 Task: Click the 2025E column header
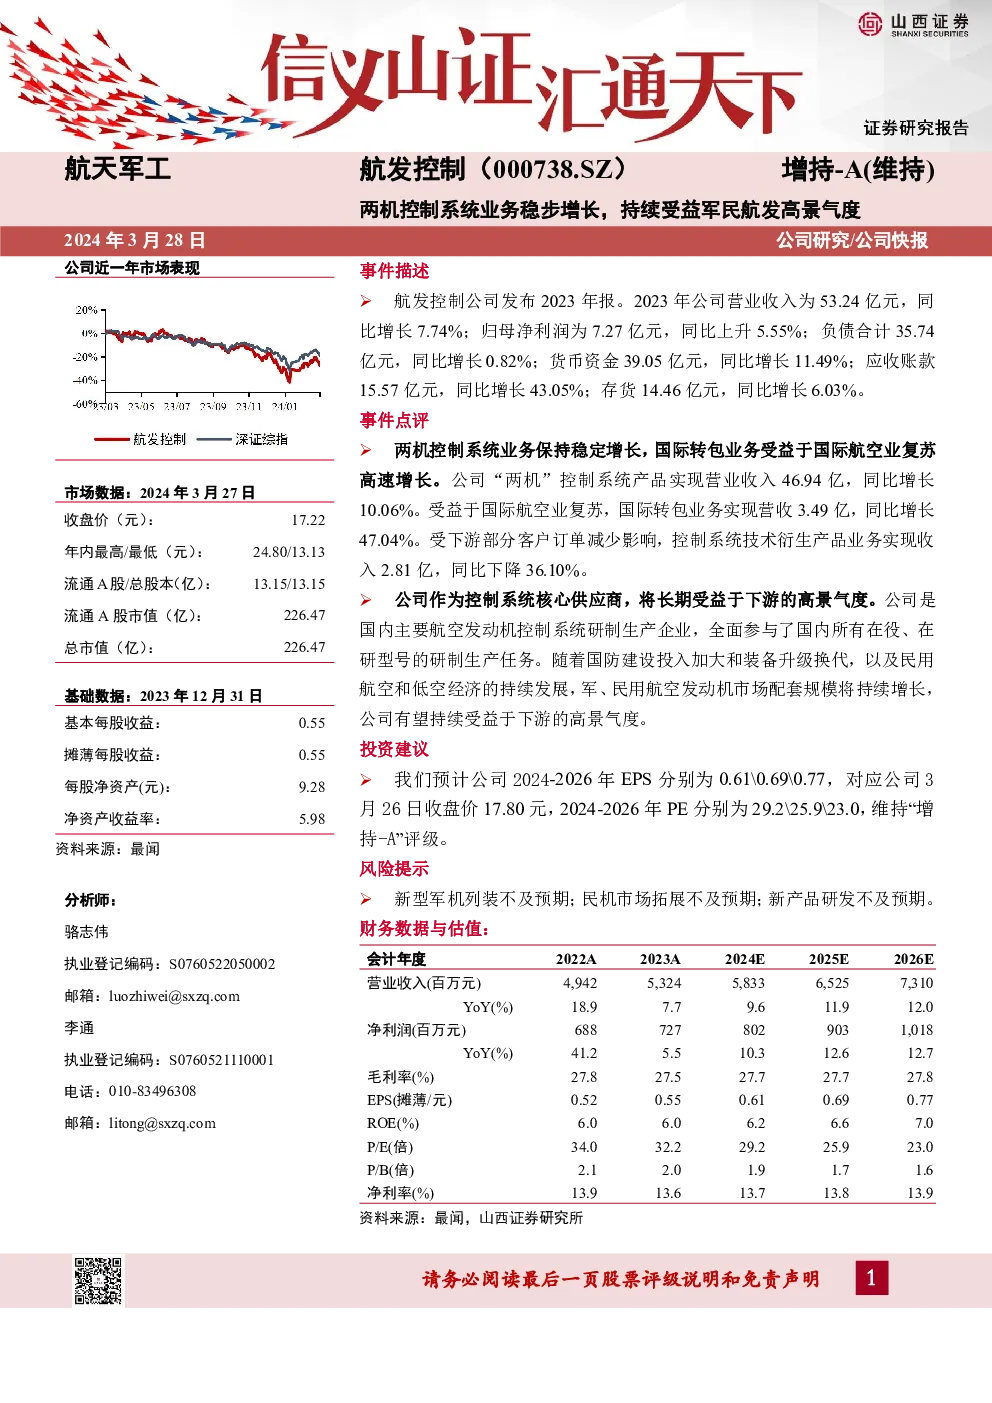click(829, 959)
